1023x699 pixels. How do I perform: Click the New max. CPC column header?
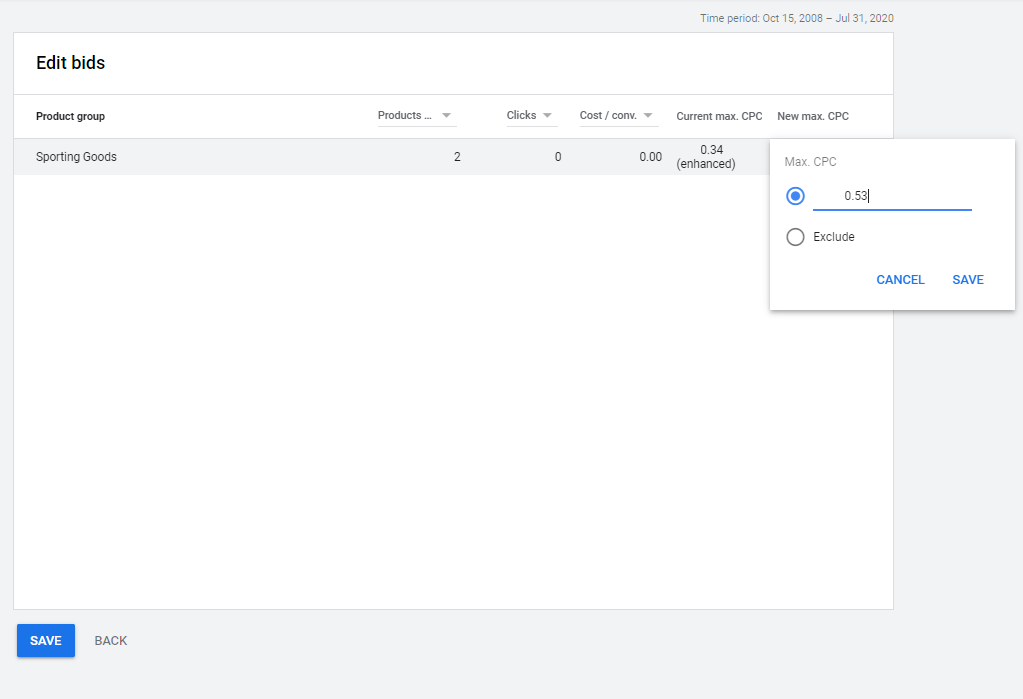pyautogui.click(x=813, y=116)
